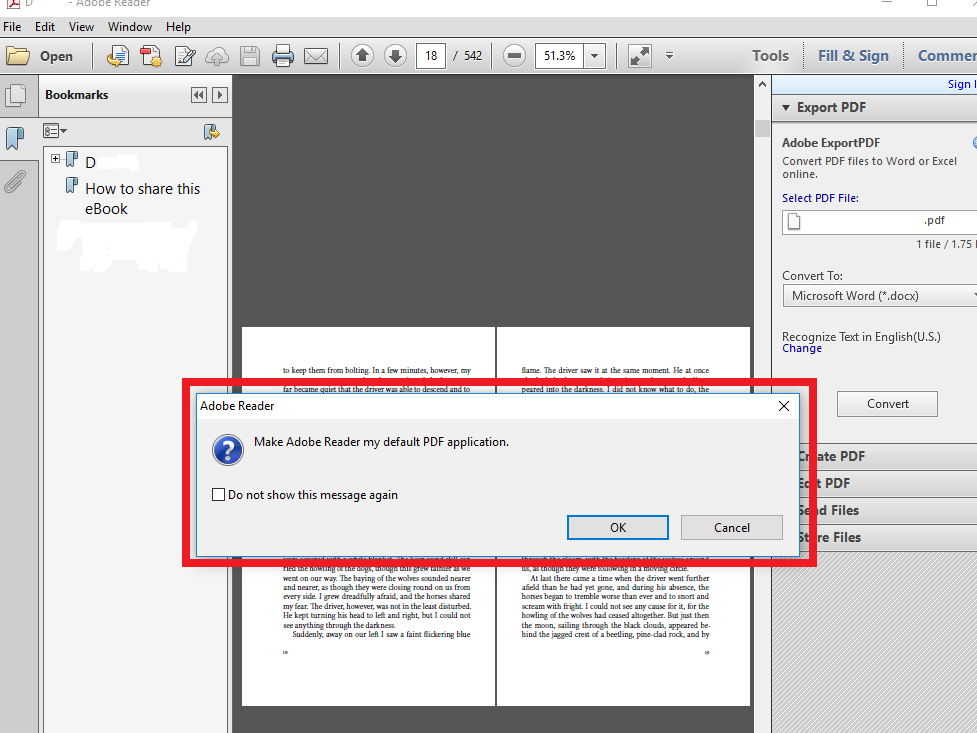Click the Create PDF toolbar icon
The width and height of the screenshot is (977, 733).
(x=151, y=56)
